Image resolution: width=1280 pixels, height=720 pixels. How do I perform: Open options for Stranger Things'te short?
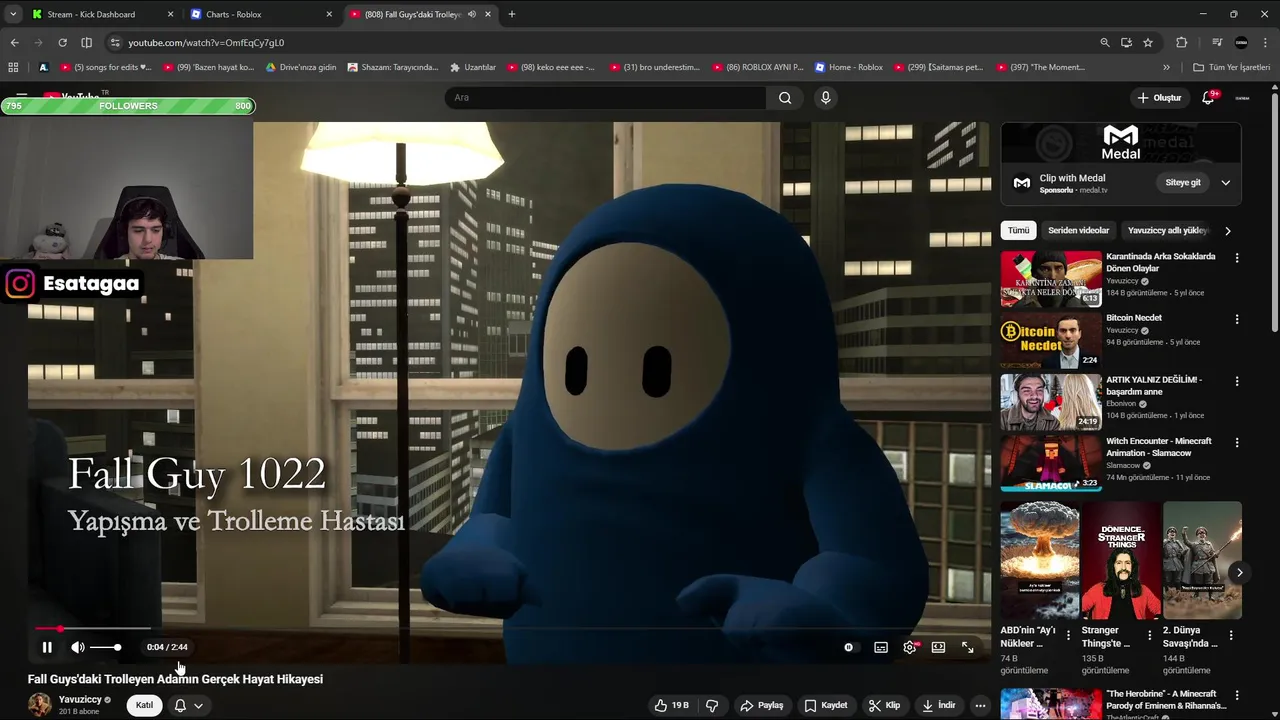tap(1149, 635)
